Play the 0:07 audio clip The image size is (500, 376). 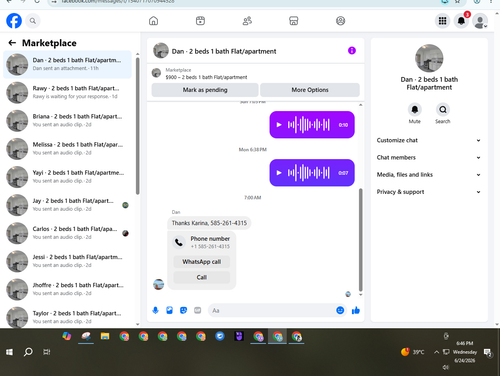pos(279,173)
